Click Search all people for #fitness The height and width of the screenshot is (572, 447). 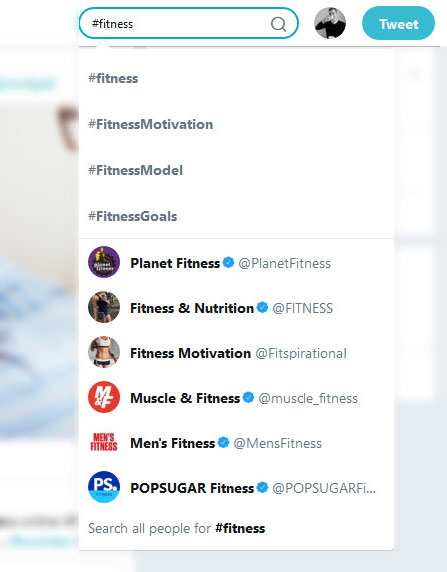click(177, 528)
